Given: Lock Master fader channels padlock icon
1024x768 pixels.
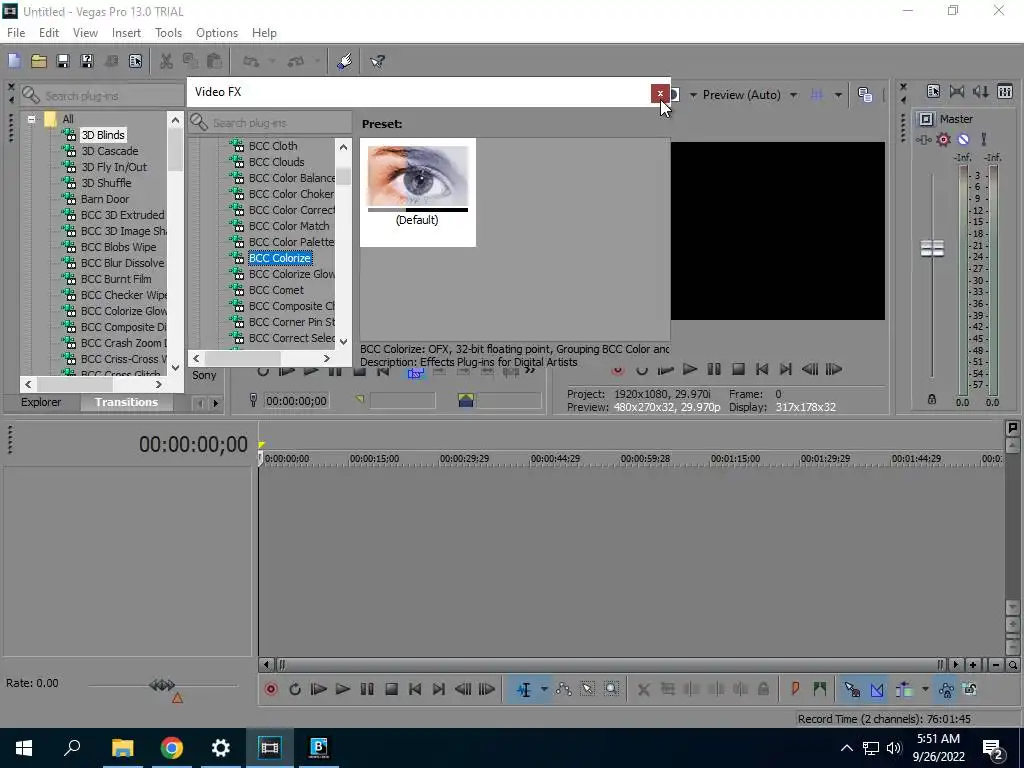Looking at the screenshot, I should pyautogui.click(x=932, y=399).
